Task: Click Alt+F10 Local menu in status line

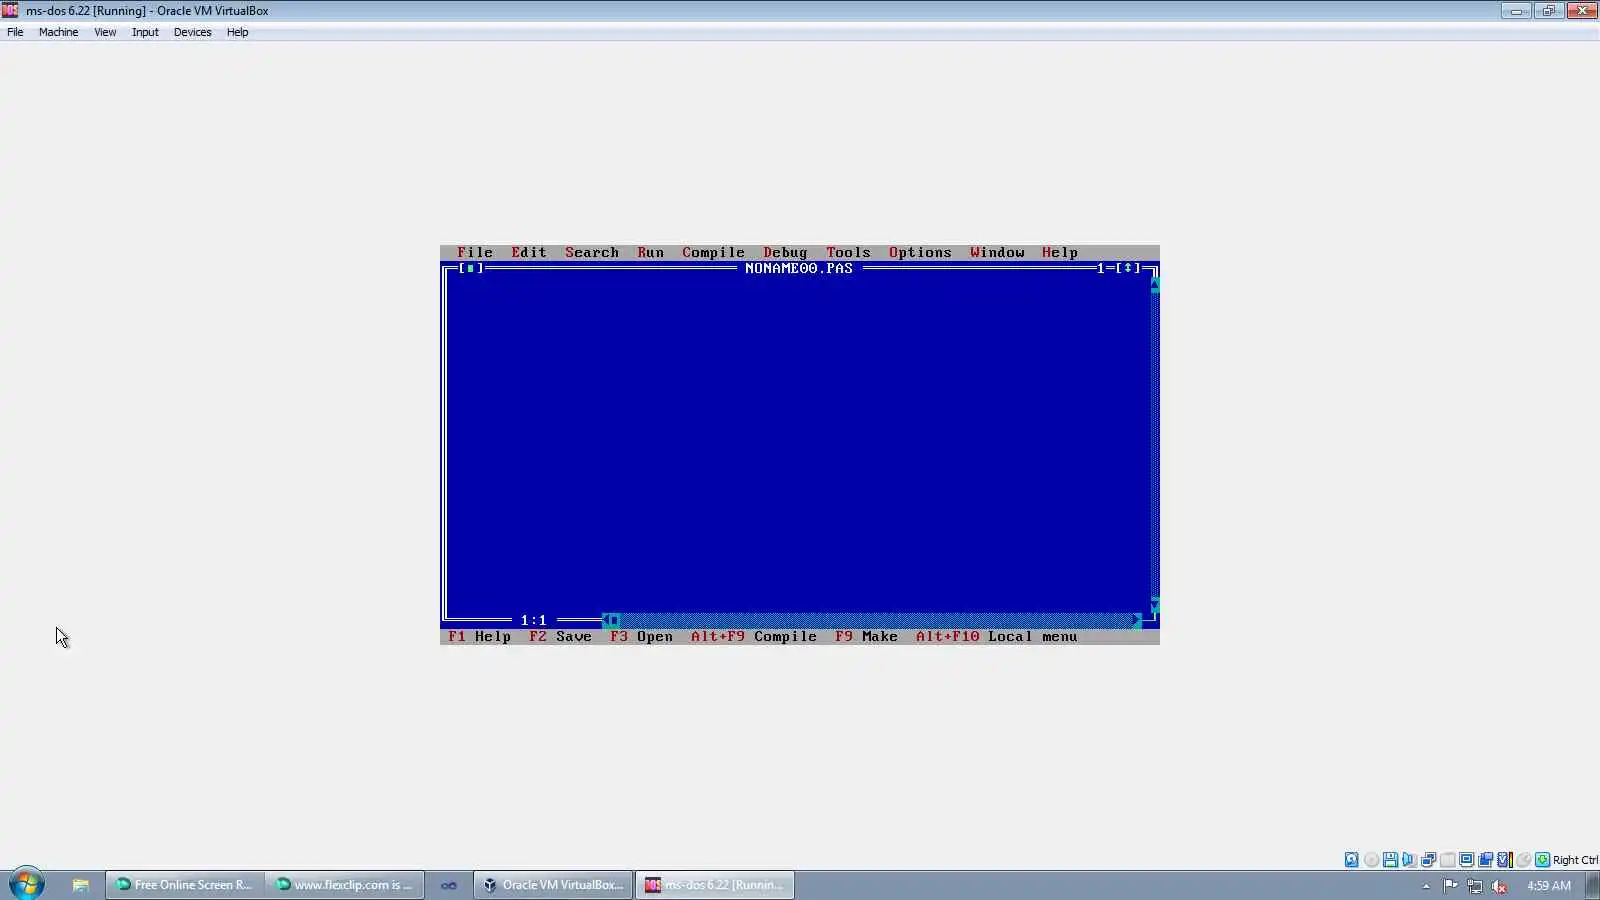Action: point(997,636)
